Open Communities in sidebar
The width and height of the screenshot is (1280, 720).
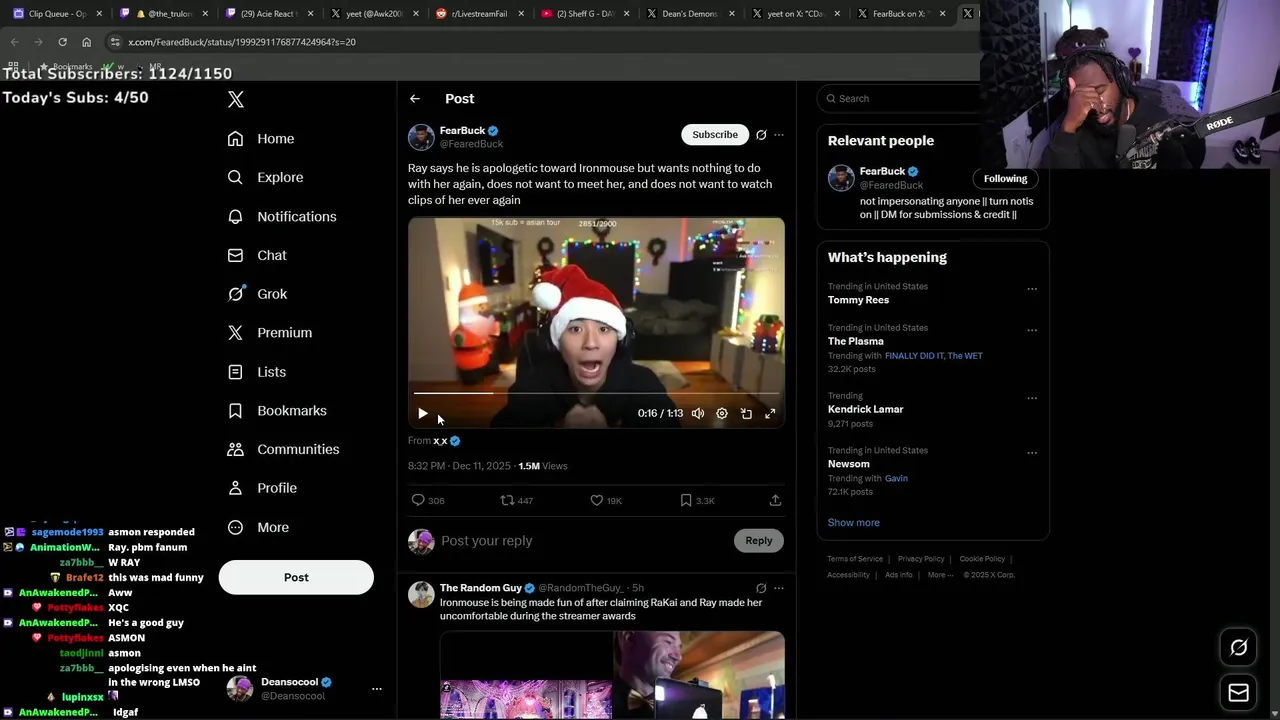click(283, 449)
